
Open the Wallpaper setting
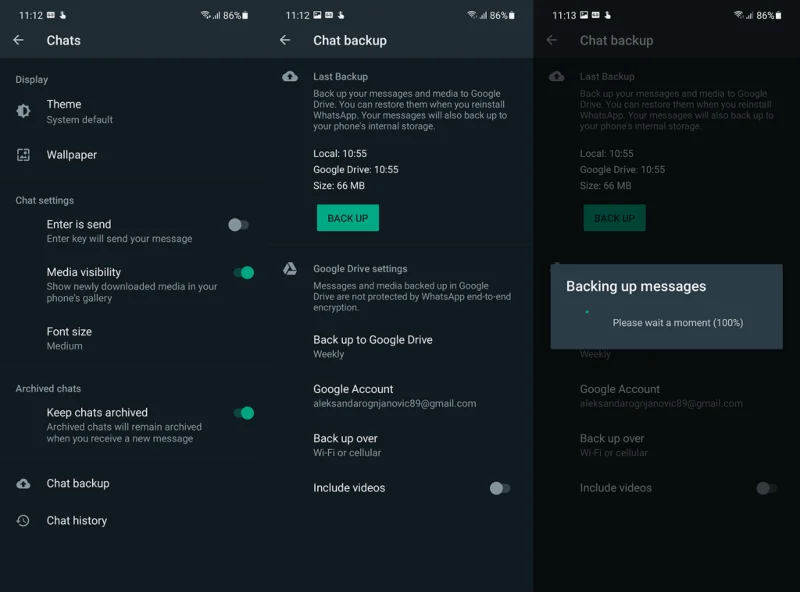click(x=133, y=155)
